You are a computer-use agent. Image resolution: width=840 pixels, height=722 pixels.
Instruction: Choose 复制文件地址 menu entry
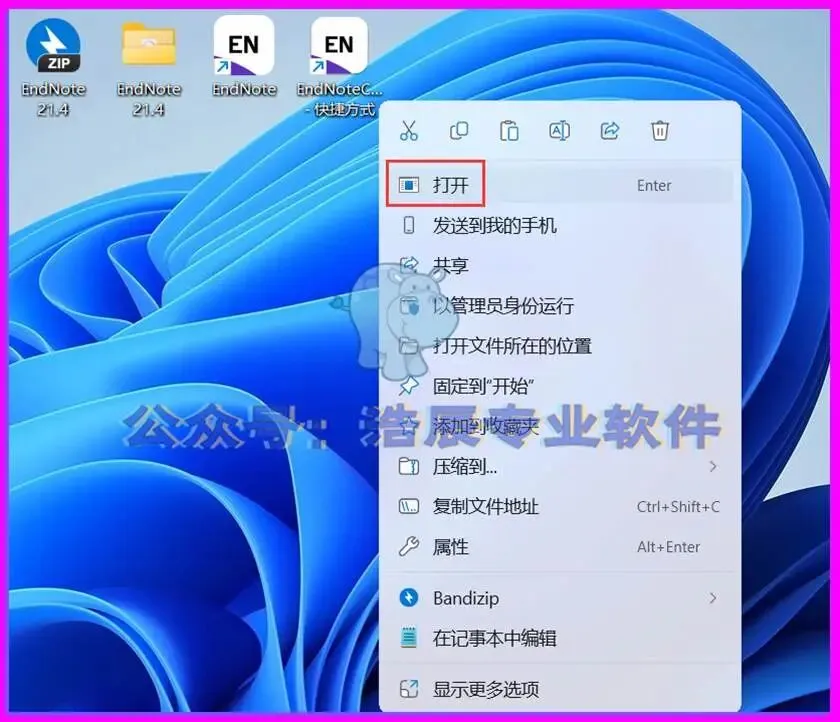tap(559, 507)
